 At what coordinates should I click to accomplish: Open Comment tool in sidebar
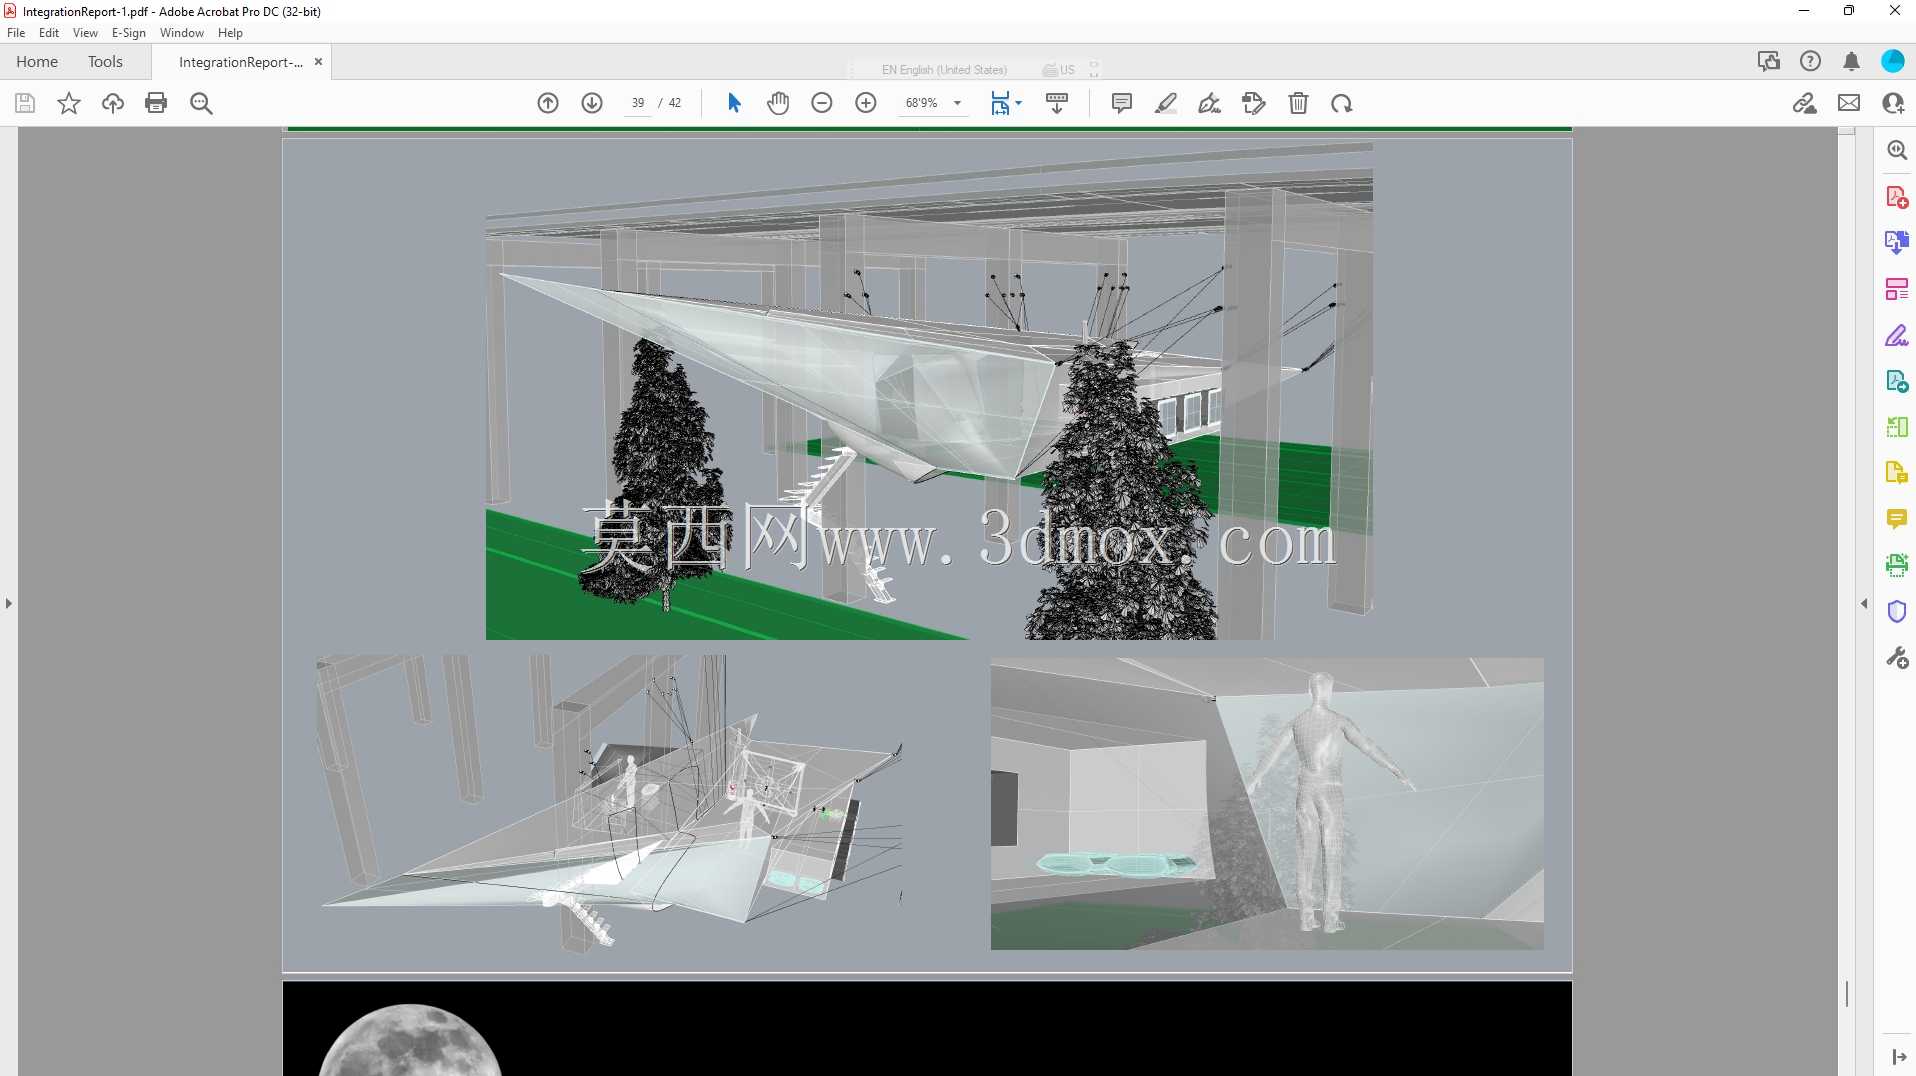(x=1897, y=519)
